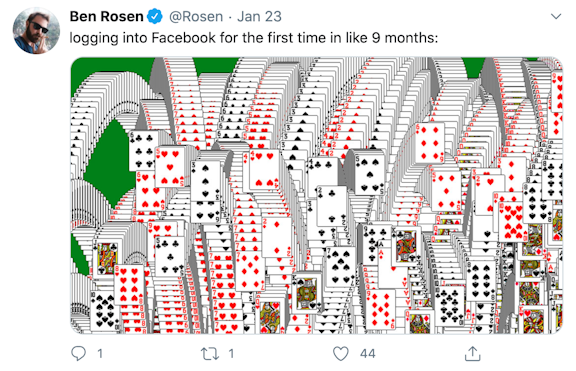Click the reply speech bubble icon
Viewport: 576px width, 371px height.
(78, 353)
